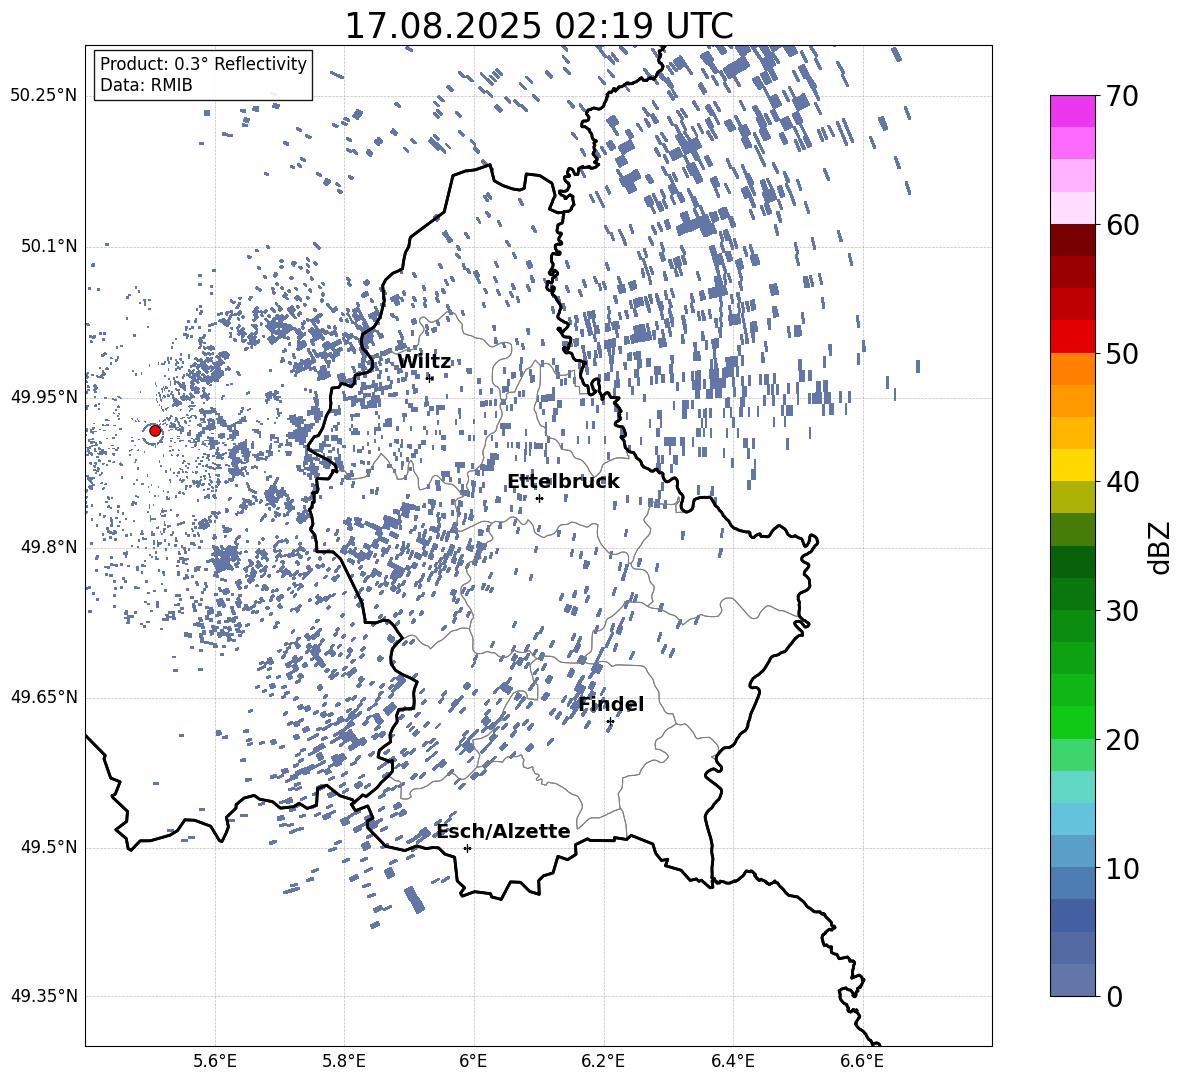Click the magenta 68-70 dBZ color band

[x=1072, y=112]
